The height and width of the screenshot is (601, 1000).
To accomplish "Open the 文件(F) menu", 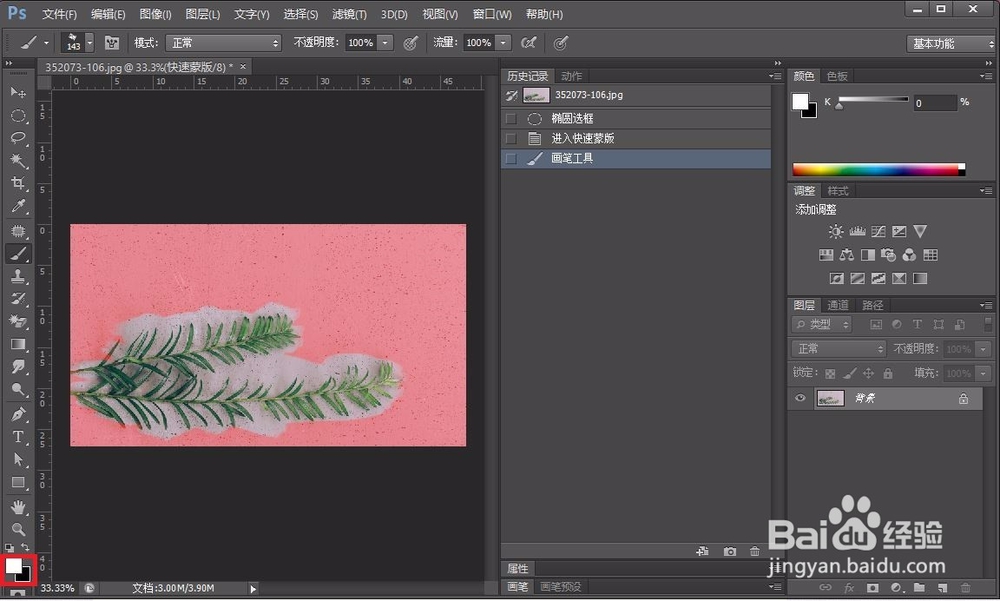I will 59,14.
